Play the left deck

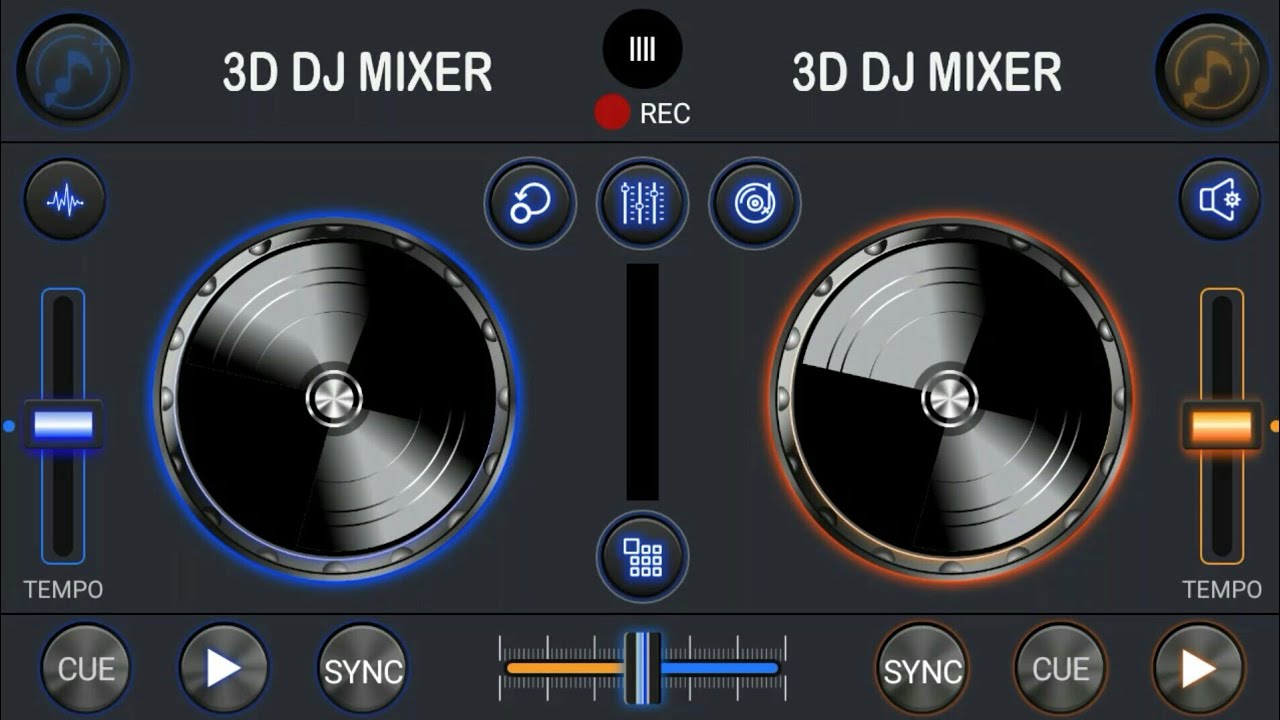(222, 668)
